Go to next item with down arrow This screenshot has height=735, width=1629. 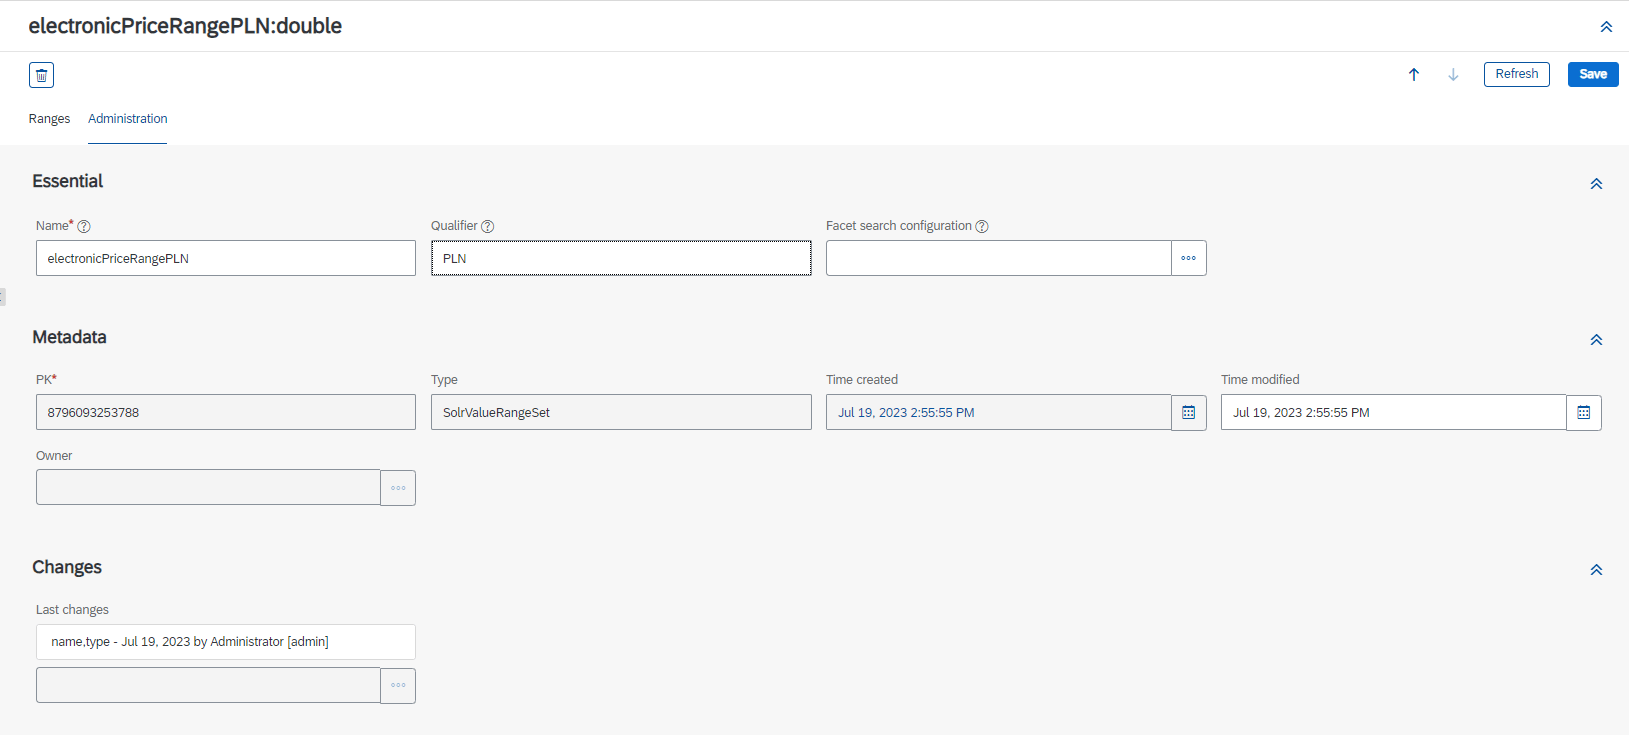[x=1453, y=74]
